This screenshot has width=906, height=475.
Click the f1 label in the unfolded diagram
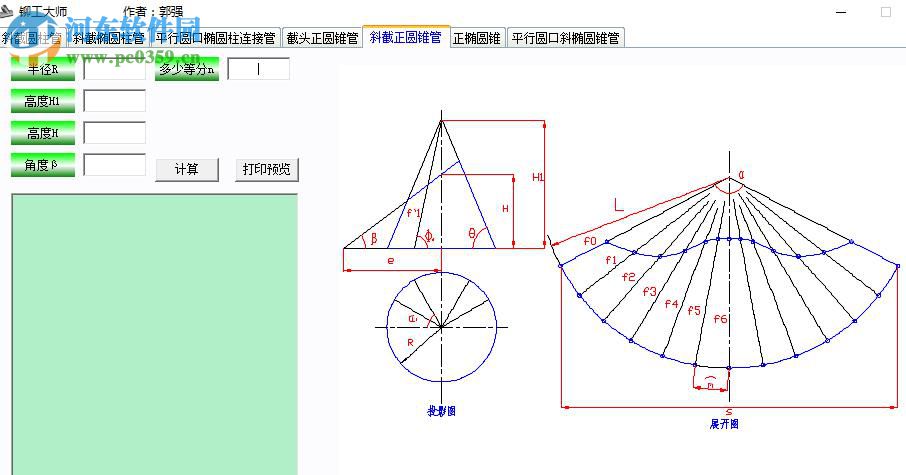coord(611,260)
